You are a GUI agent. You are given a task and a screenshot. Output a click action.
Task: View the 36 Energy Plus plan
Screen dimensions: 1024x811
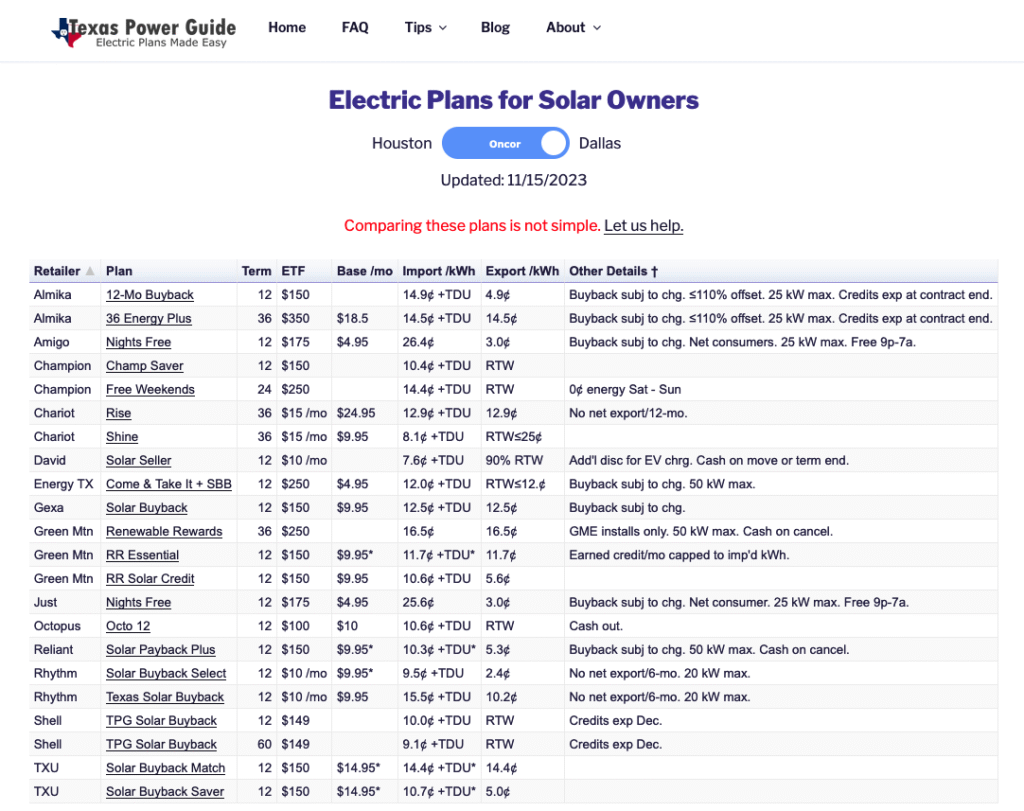click(x=148, y=318)
